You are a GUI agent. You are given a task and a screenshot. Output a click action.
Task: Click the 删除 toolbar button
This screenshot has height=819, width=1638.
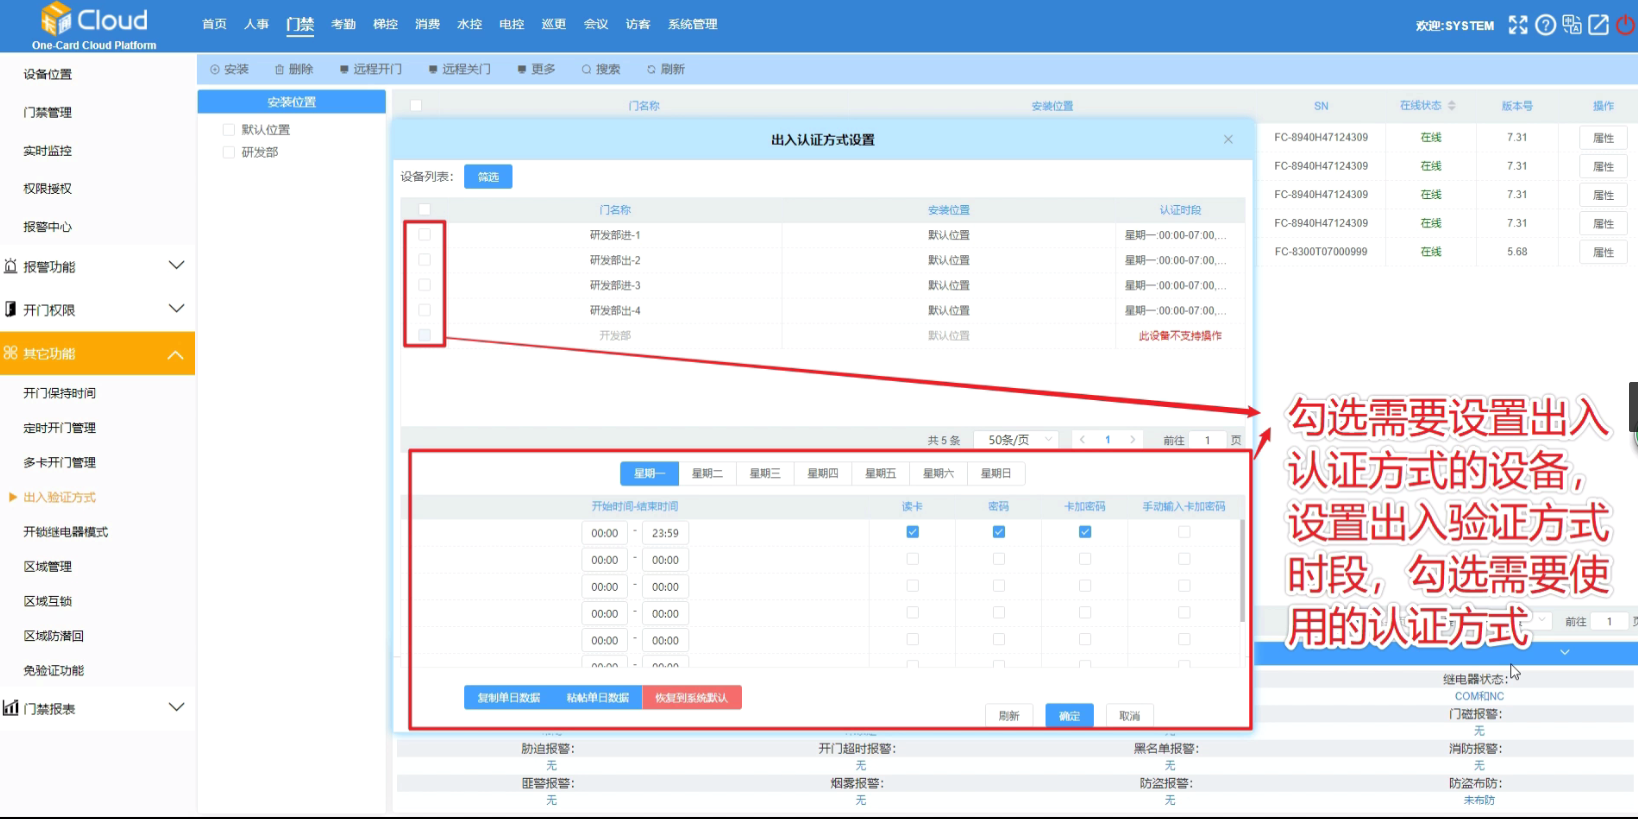click(x=294, y=69)
